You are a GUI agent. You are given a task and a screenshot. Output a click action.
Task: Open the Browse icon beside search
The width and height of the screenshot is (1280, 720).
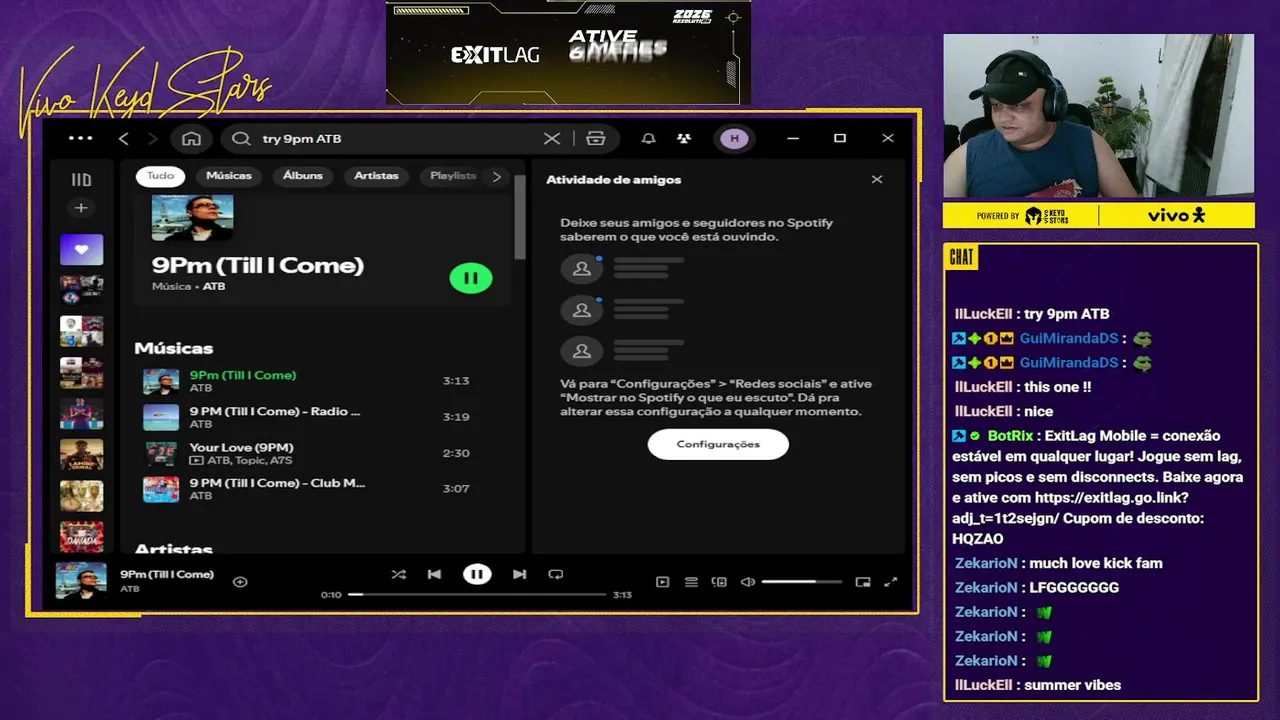point(596,139)
